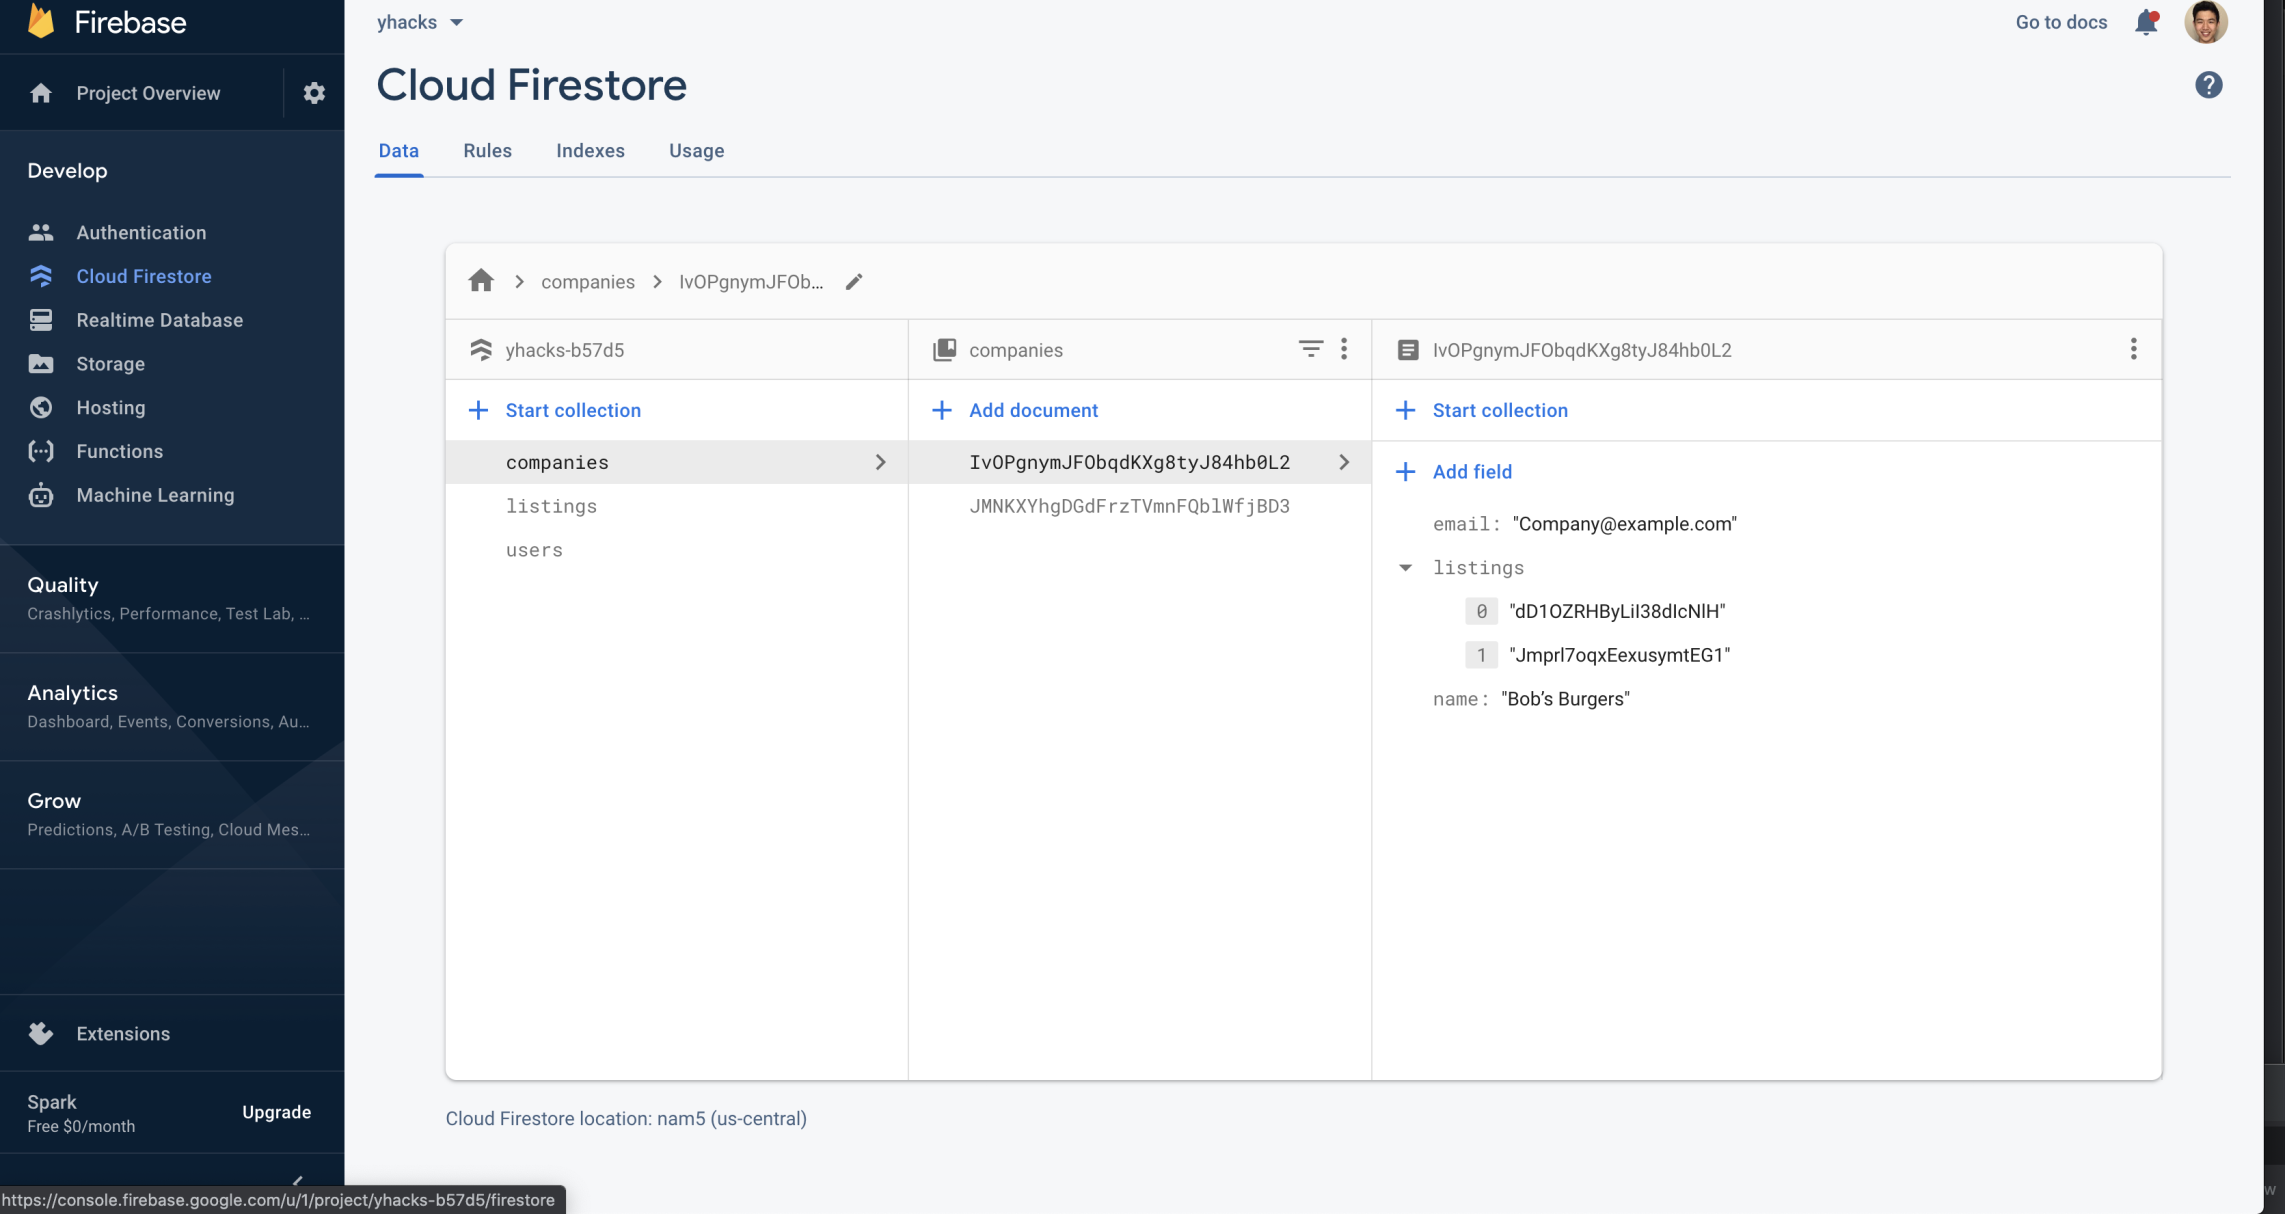
Task: Open the notifications bell
Action: tap(2146, 22)
